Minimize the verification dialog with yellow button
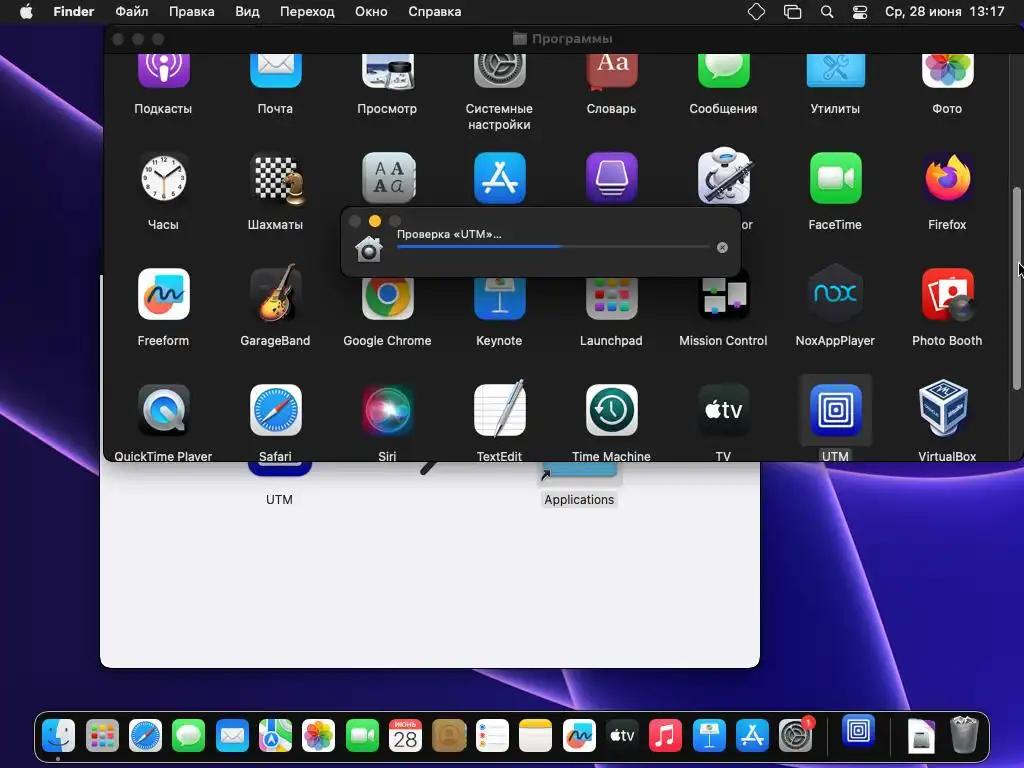This screenshot has width=1024, height=768. pos(375,221)
